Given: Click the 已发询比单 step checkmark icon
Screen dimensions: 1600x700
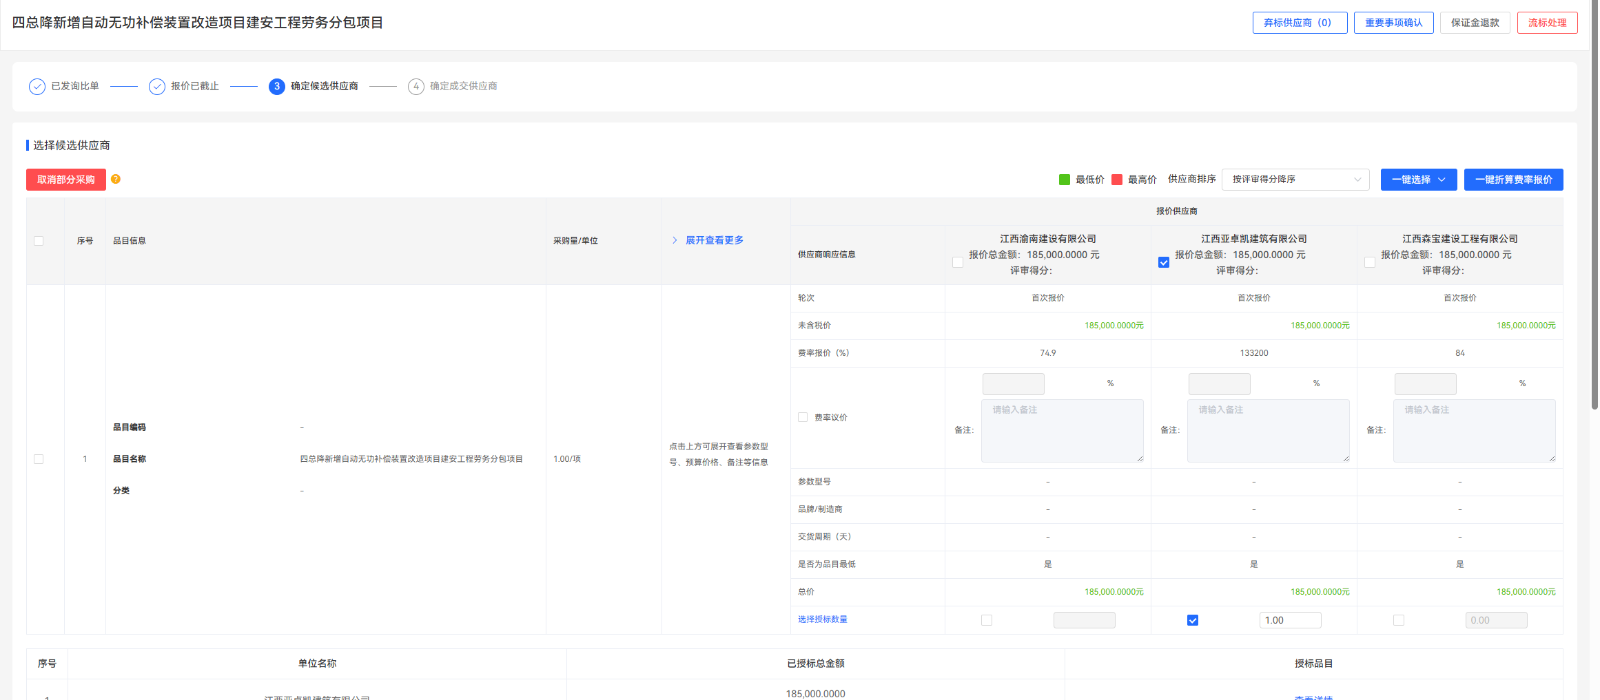Looking at the screenshot, I should click(37, 86).
